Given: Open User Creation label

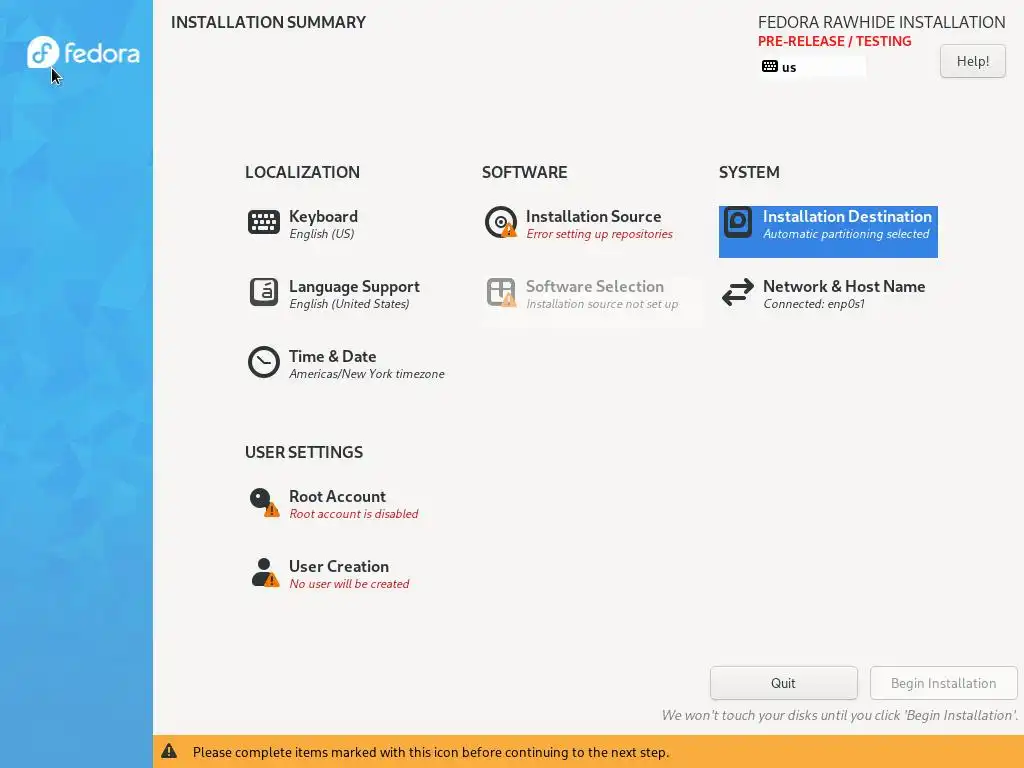Looking at the screenshot, I should tap(338, 566).
